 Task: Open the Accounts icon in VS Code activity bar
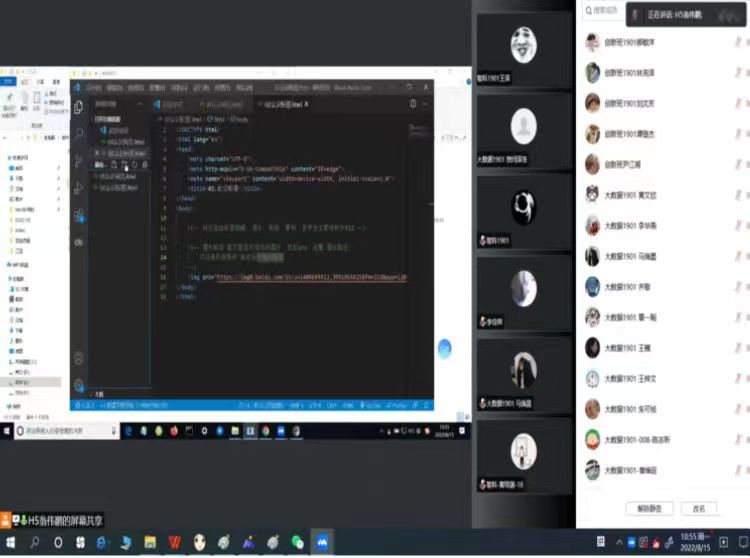pyautogui.click(x=78, y=358)
